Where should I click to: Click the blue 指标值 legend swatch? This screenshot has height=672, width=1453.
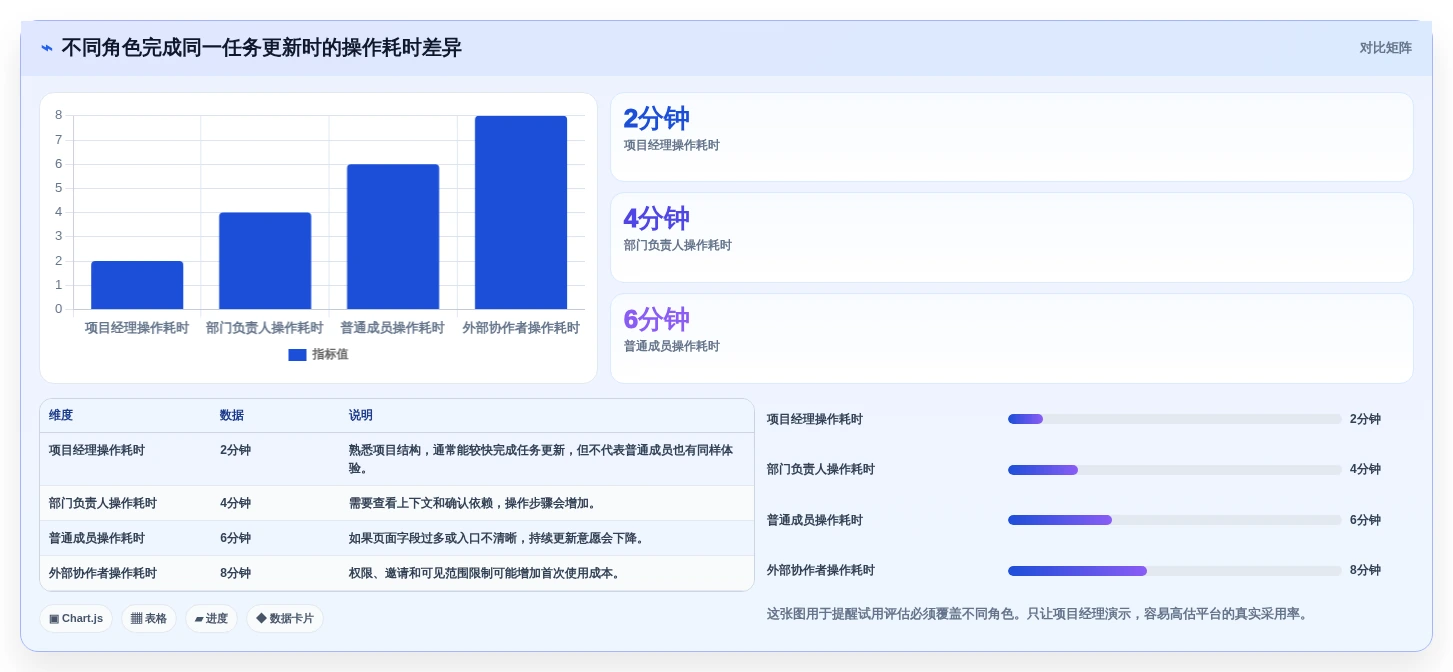tap(297, 355)
